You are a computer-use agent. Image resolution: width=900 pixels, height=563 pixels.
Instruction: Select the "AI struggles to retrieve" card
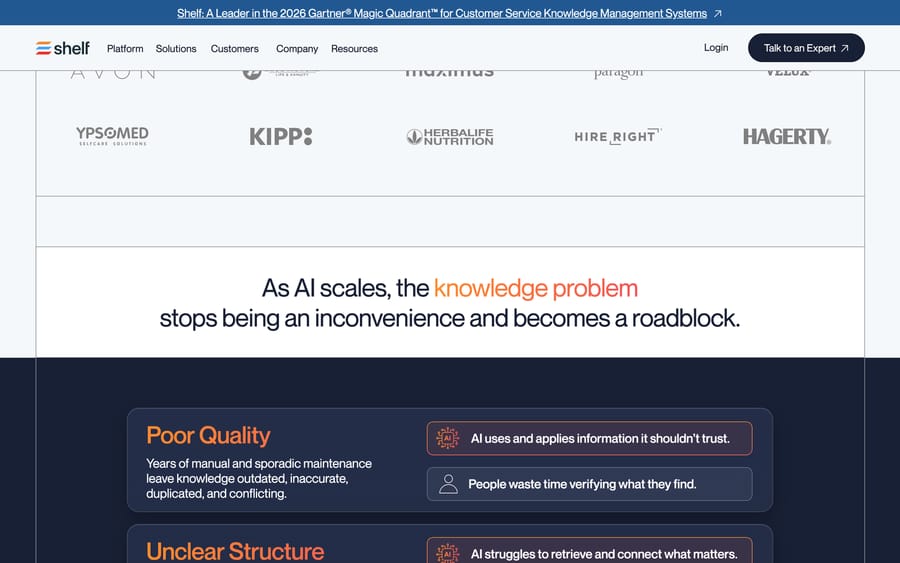point(589,550)
